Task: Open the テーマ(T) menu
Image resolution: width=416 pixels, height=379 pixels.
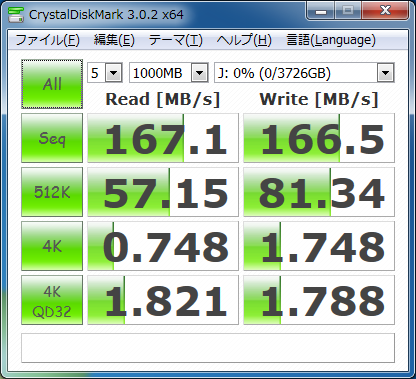Action: (x=175, y=40)
